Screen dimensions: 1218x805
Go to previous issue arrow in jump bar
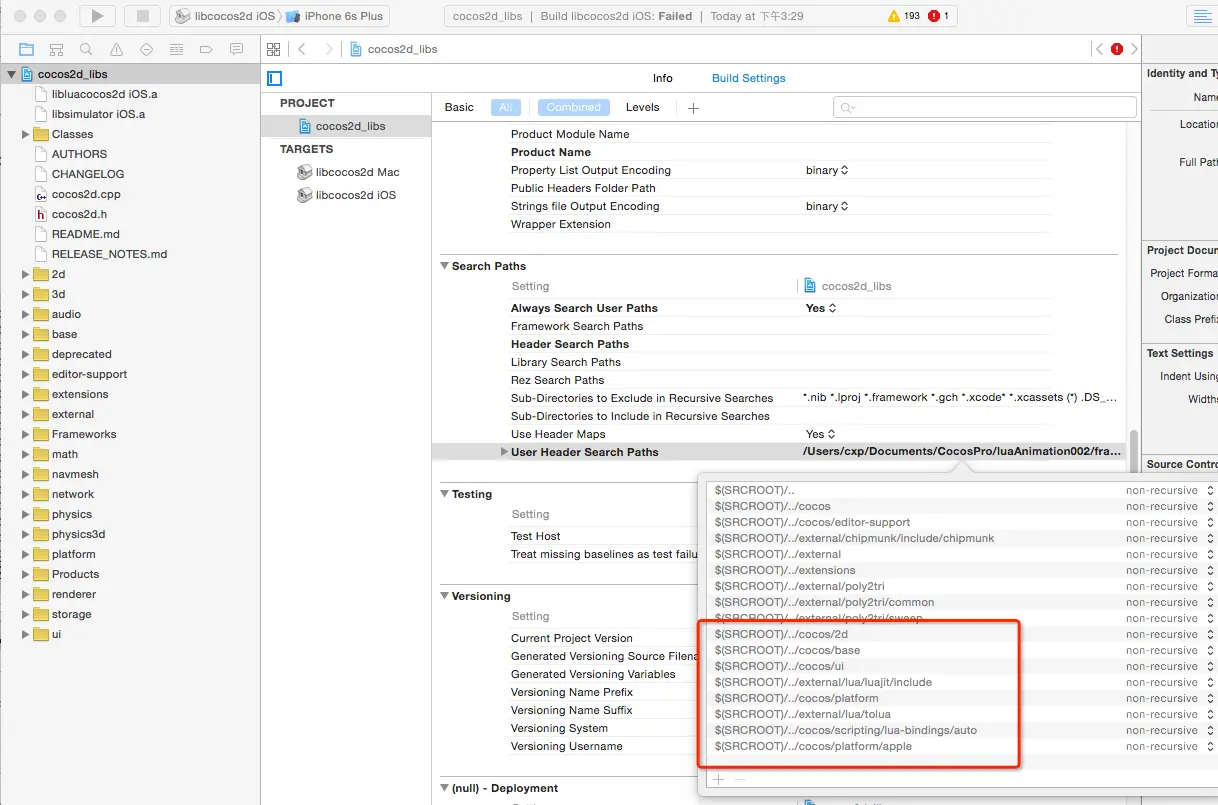point(1100,49)
